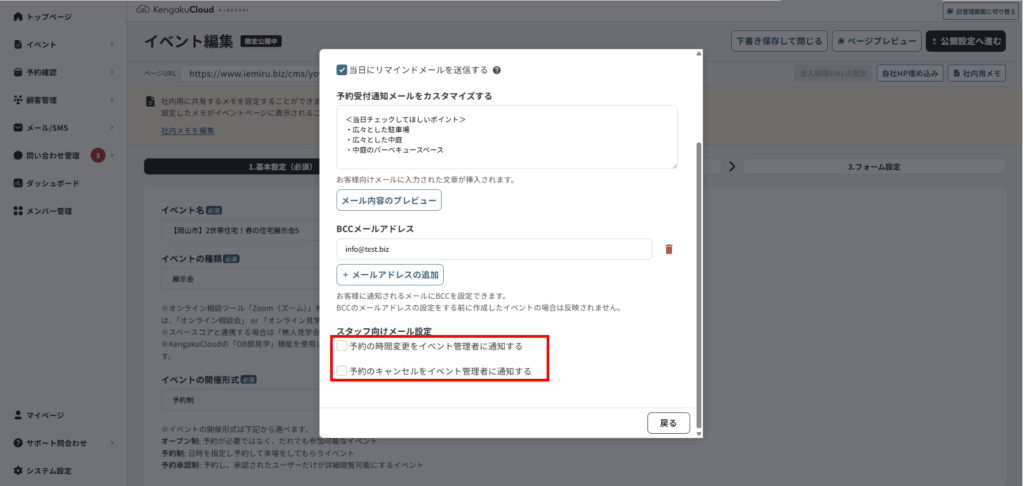
Task: Click the スタッフ向けメール設定 heading
Action: coord(384,331)
